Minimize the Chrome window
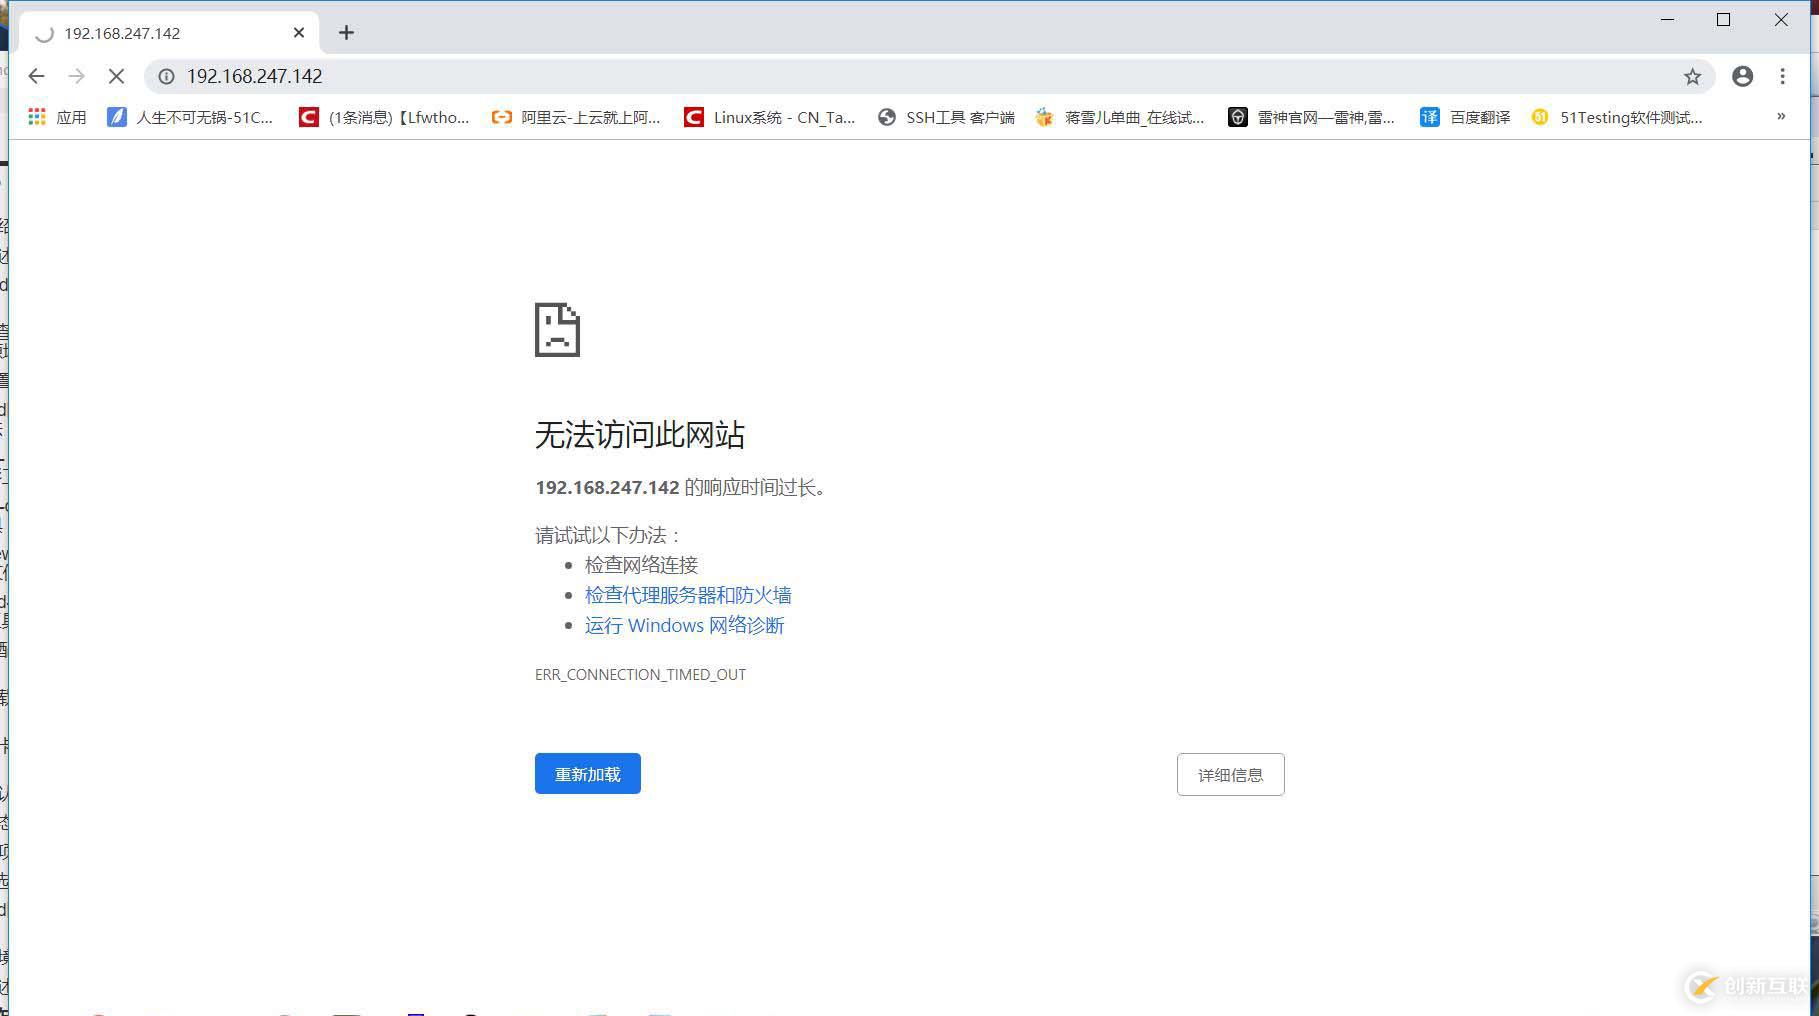The image size is (1819, 1016). pyautogui.click(x=1667, y=20)
